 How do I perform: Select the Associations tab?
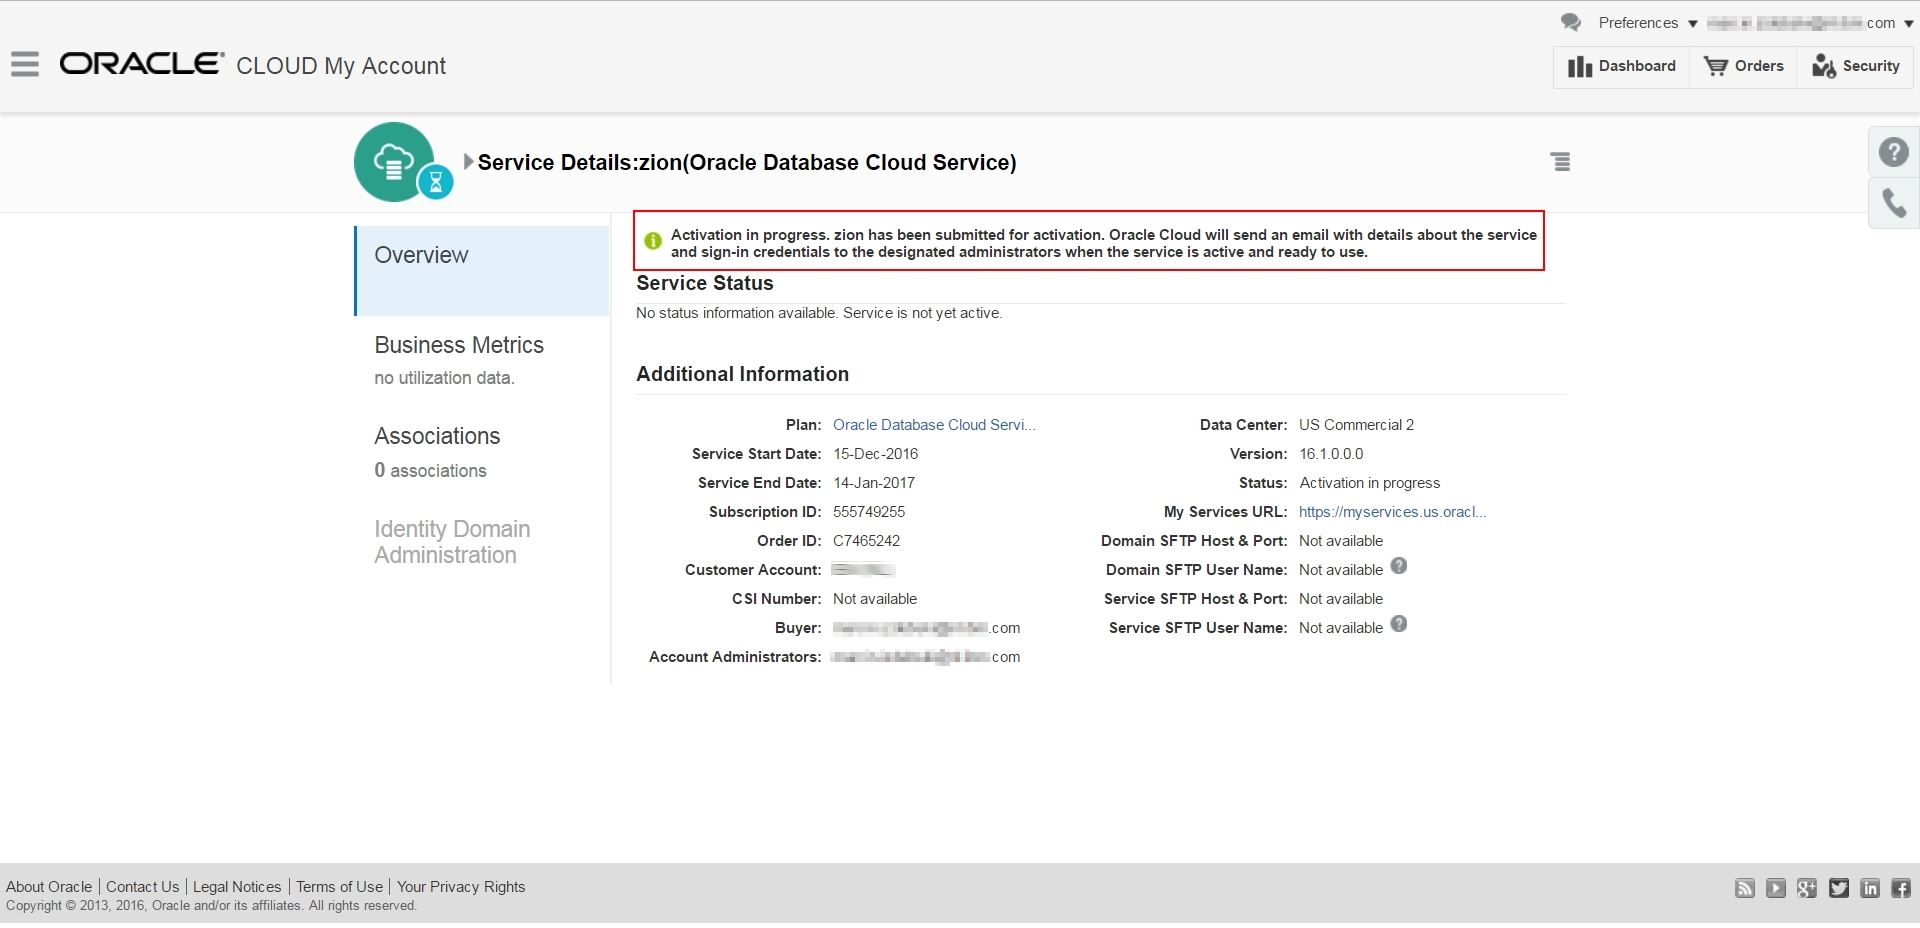pos(437,436)
